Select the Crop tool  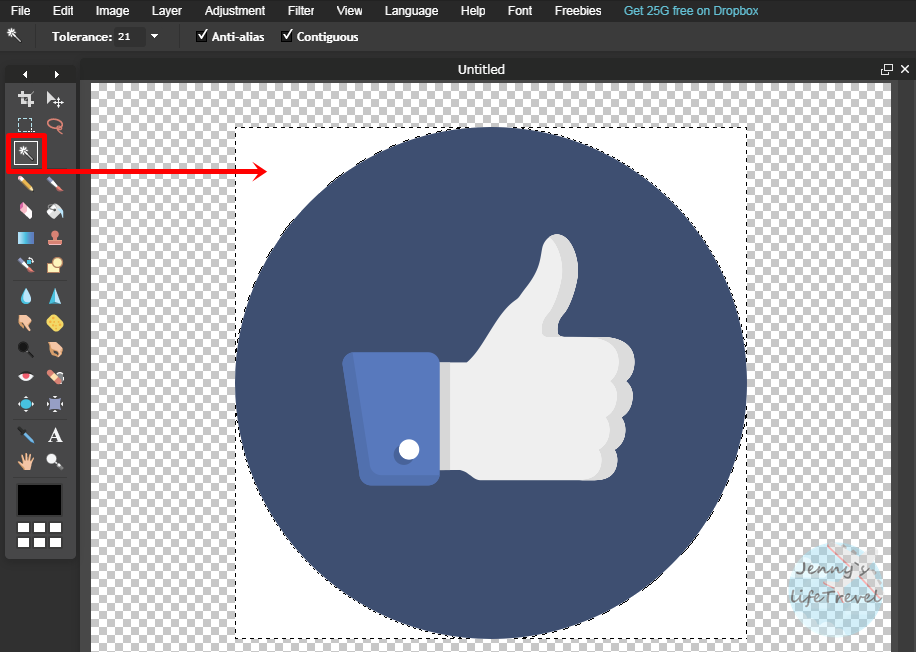point(25,99)
